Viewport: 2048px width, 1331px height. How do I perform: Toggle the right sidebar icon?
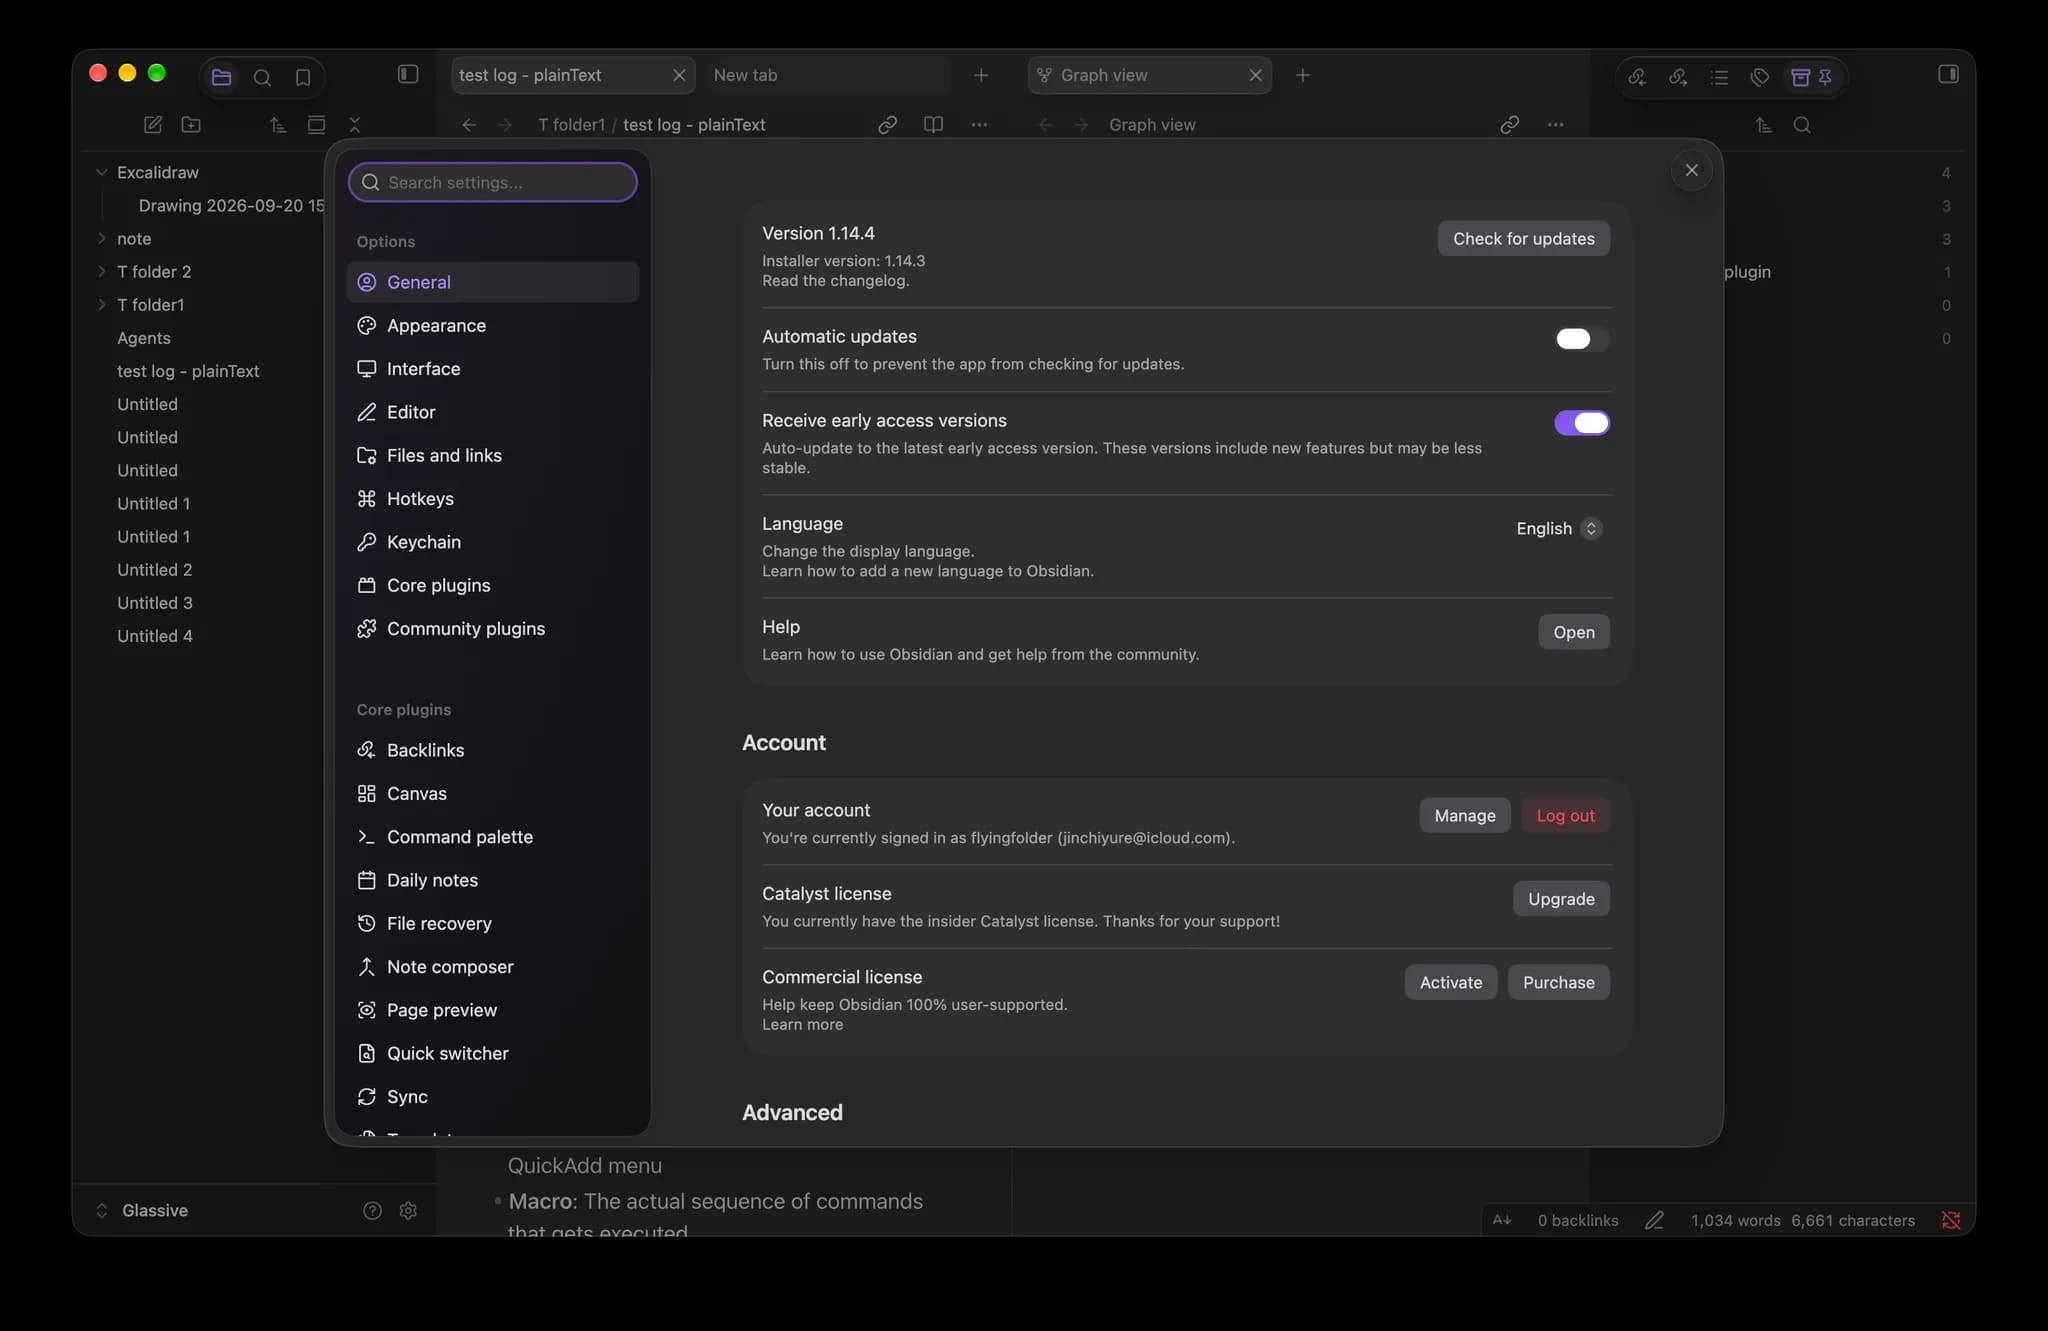(1948, 74)
